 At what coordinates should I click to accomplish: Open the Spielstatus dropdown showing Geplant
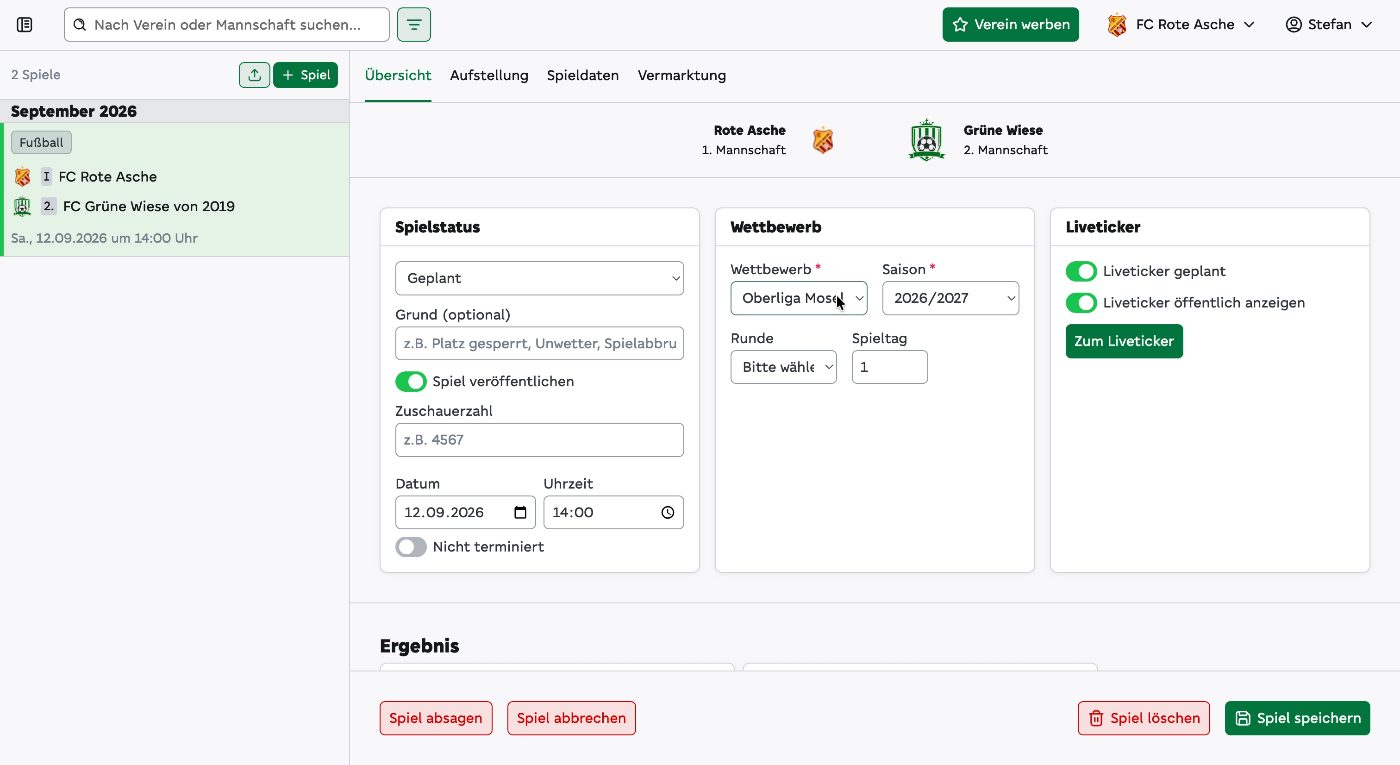pos(540,278)
